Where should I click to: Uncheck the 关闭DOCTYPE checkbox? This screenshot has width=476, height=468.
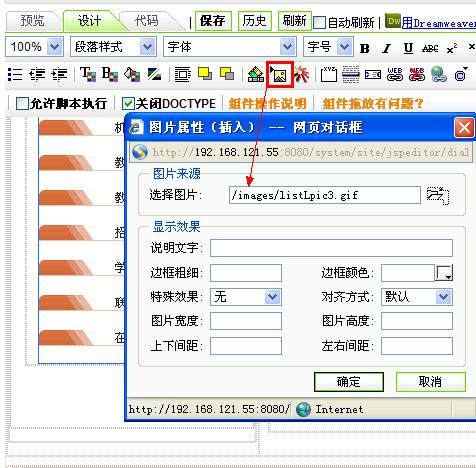pos(128,104)
